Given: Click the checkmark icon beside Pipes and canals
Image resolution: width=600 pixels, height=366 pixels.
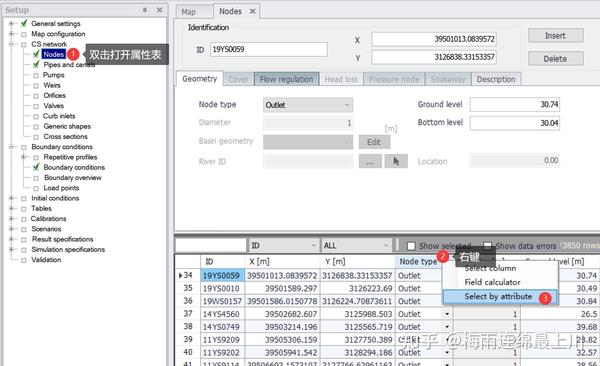Looking at the screenshot, I should click(x=36, y=64).
